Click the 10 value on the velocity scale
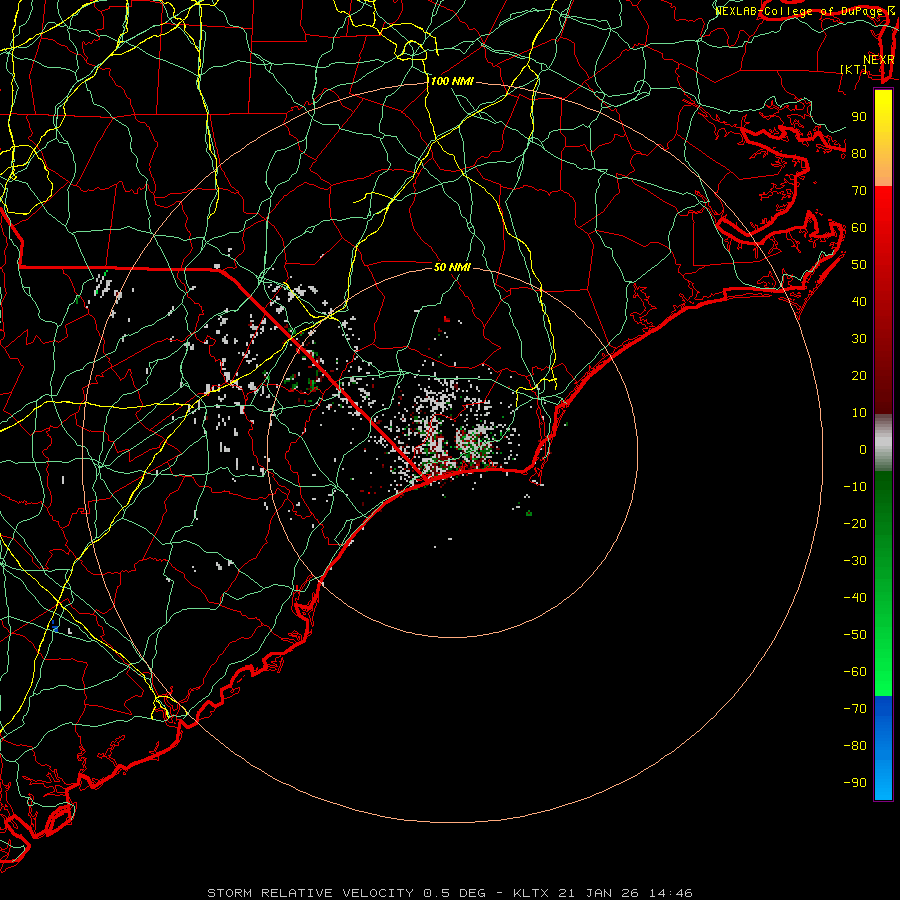Image resolution: width=900 pixels, height=900 pixels. [859, 413]
